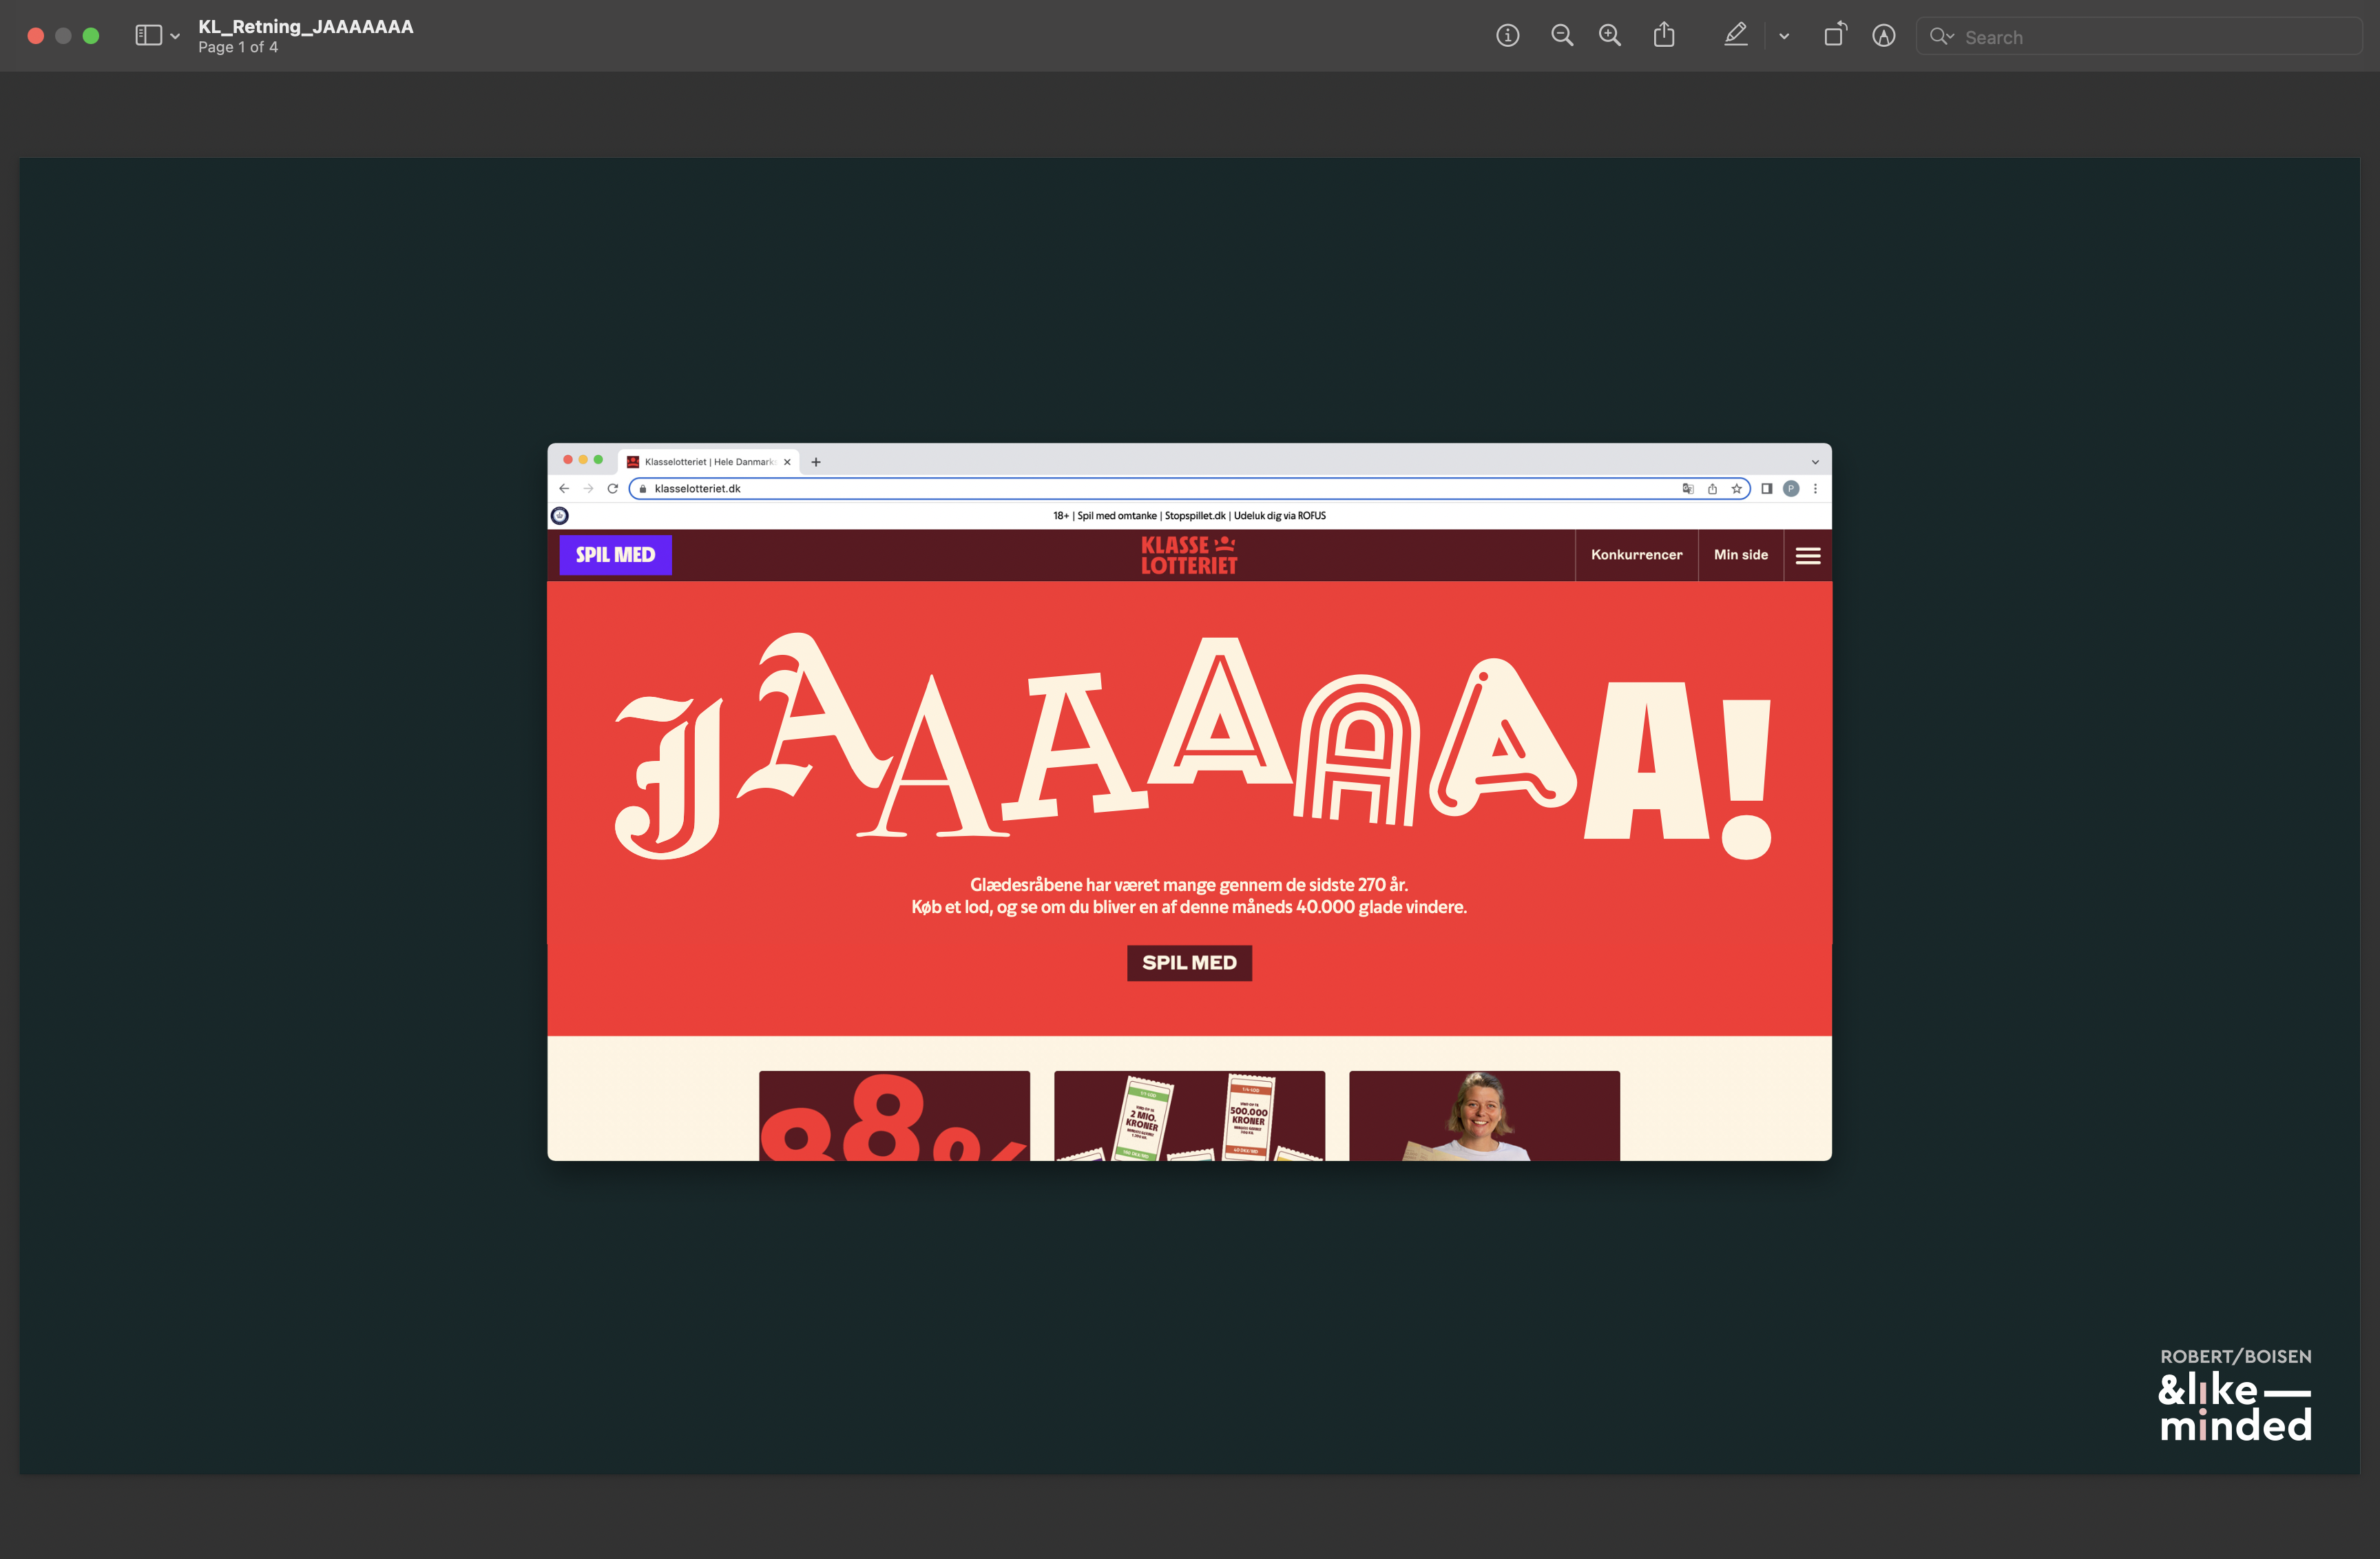Click the Zoom In magnifier
Screen dimensions: 2380x1559
[x=1609, y=36]
